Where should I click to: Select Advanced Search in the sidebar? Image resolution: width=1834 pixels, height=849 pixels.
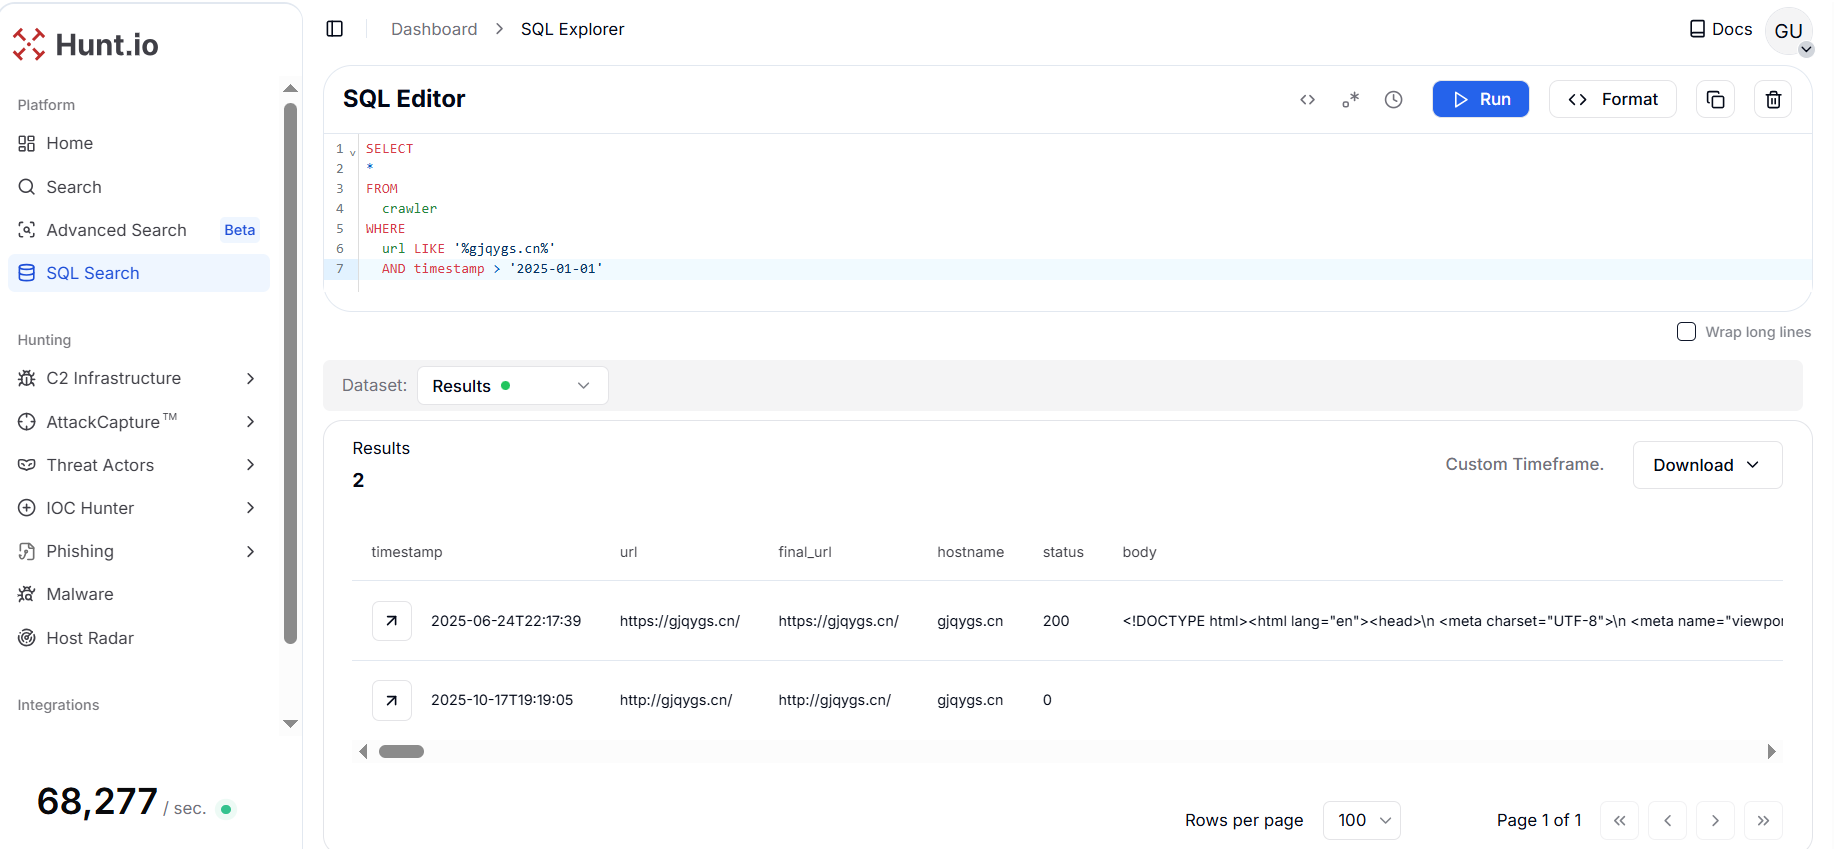[x=116, y=230]
